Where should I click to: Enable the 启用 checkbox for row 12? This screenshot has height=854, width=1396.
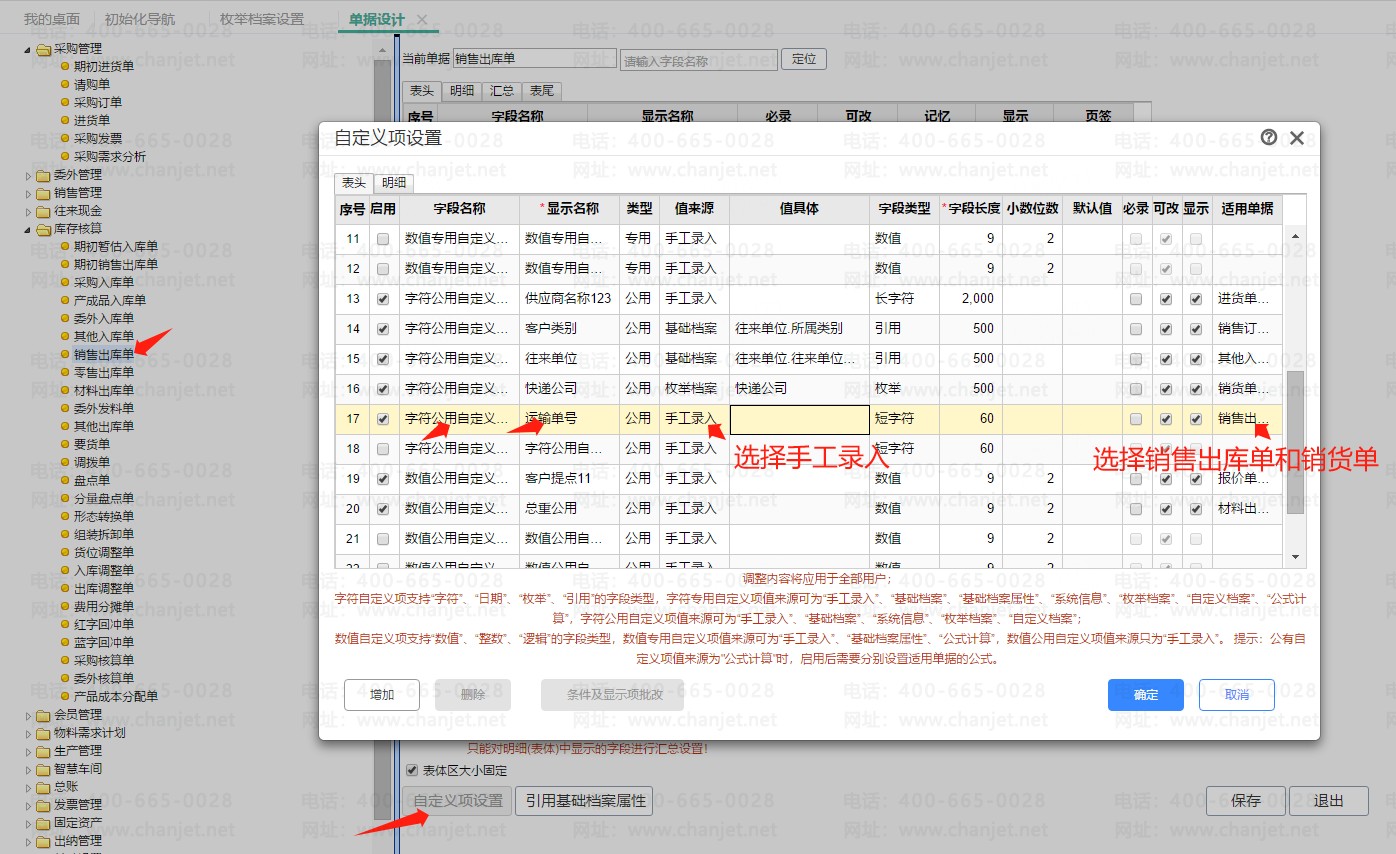point(382,269)
